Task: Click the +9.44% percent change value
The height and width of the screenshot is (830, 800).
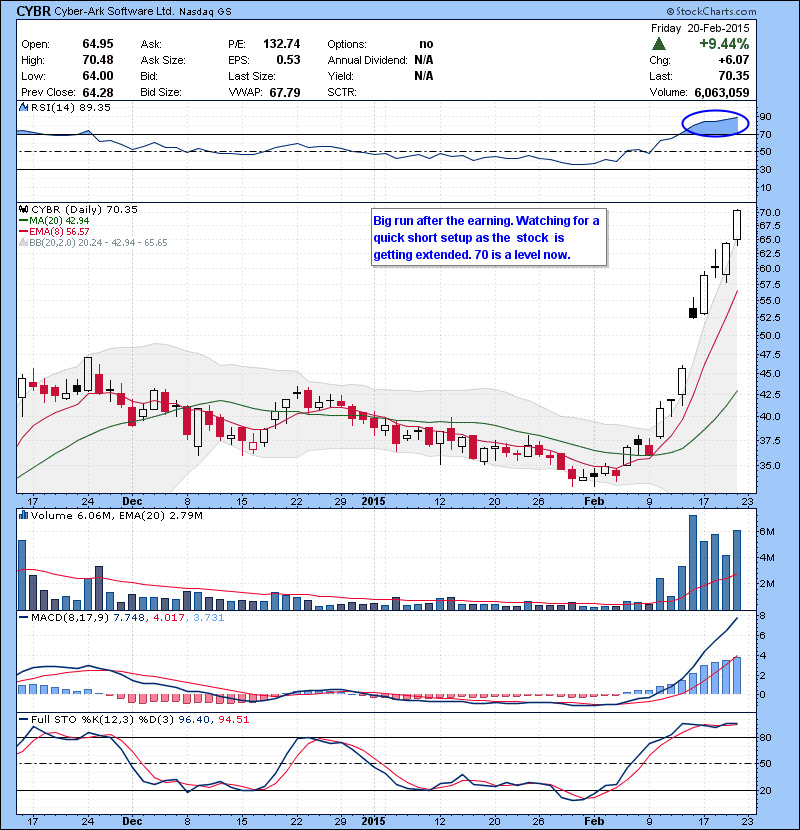Action: (724, 43)
